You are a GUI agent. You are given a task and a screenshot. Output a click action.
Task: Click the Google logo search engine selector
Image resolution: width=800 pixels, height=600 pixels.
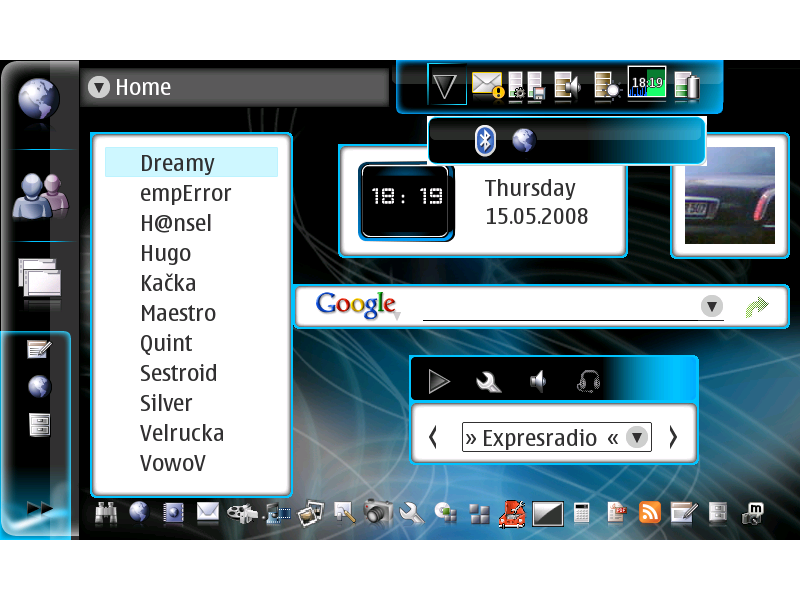point(357,306)
